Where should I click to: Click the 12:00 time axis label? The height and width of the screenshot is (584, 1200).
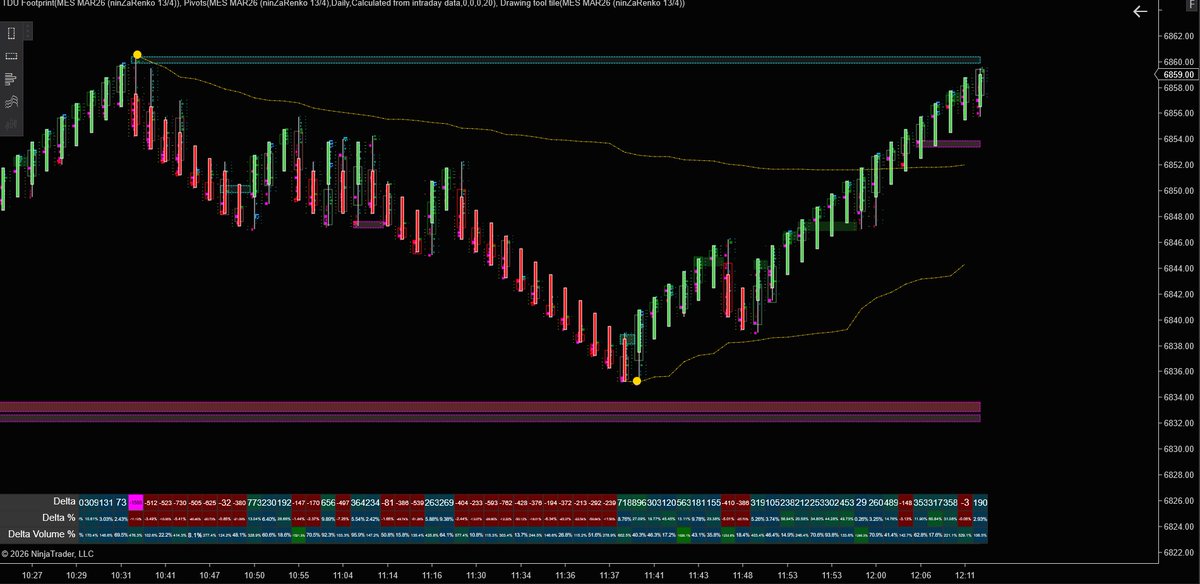(875, 576)
